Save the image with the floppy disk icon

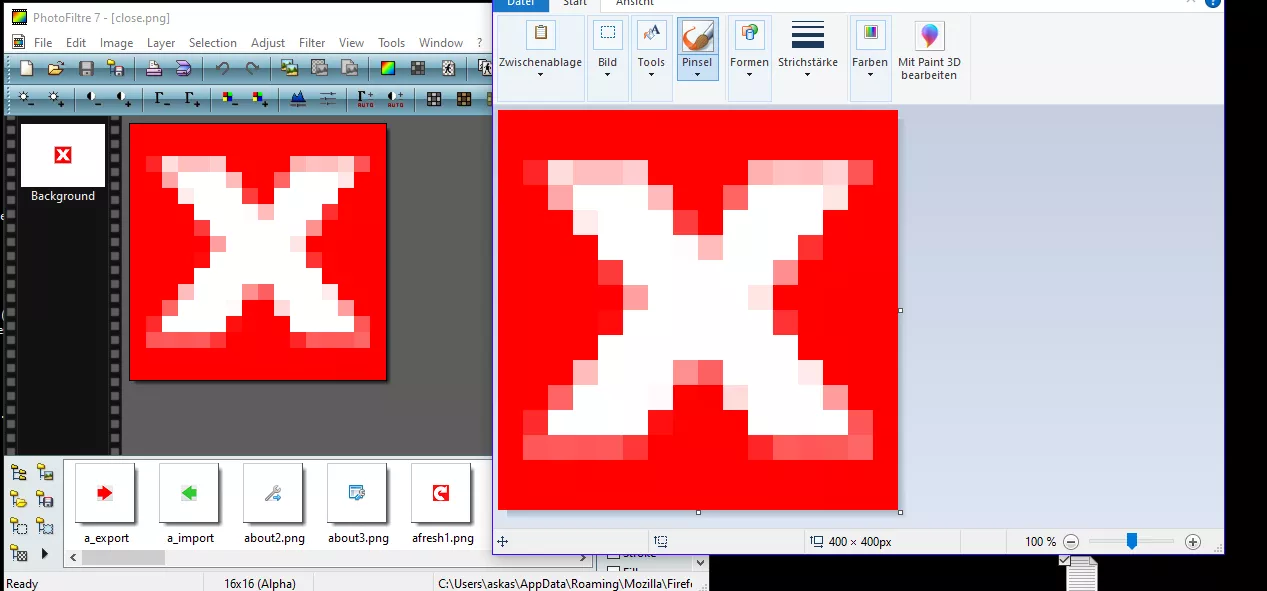[x=86, y=68]
